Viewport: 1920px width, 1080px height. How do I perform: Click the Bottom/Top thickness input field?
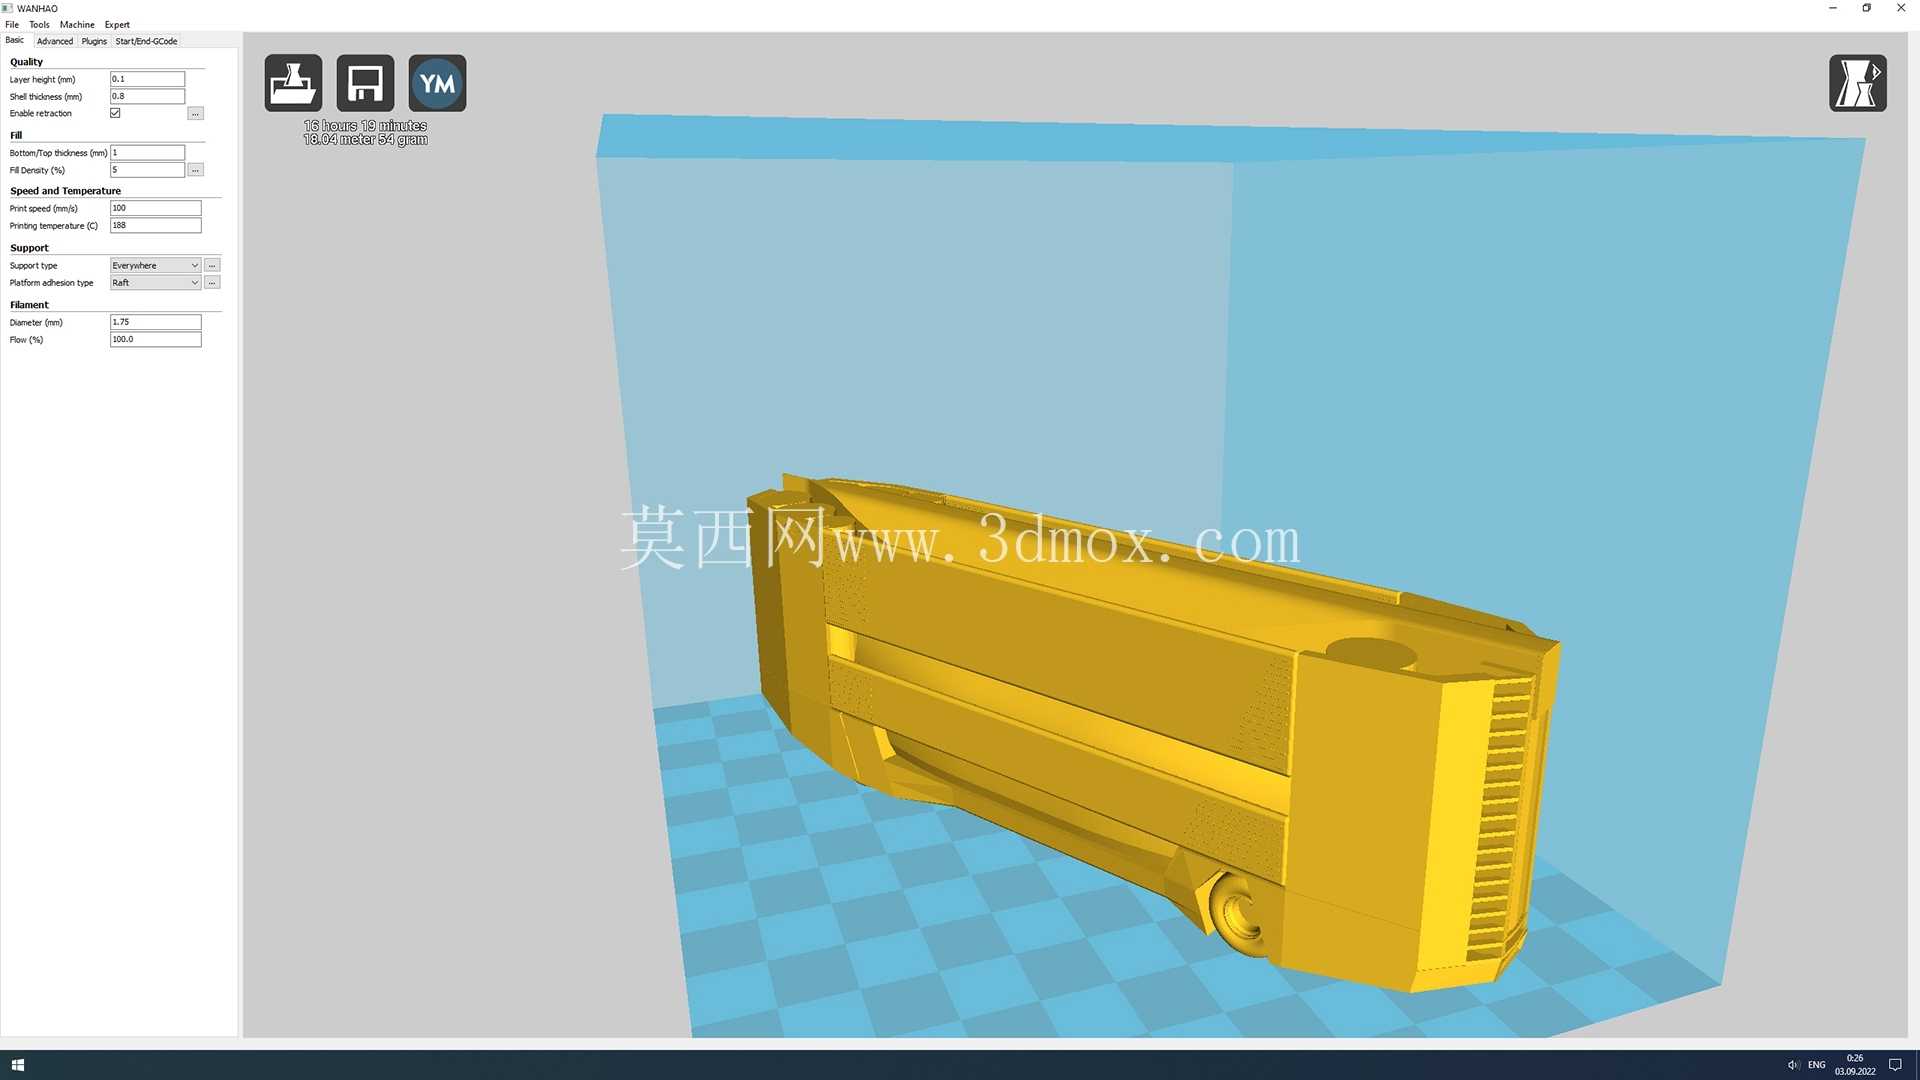click(147, 153)
